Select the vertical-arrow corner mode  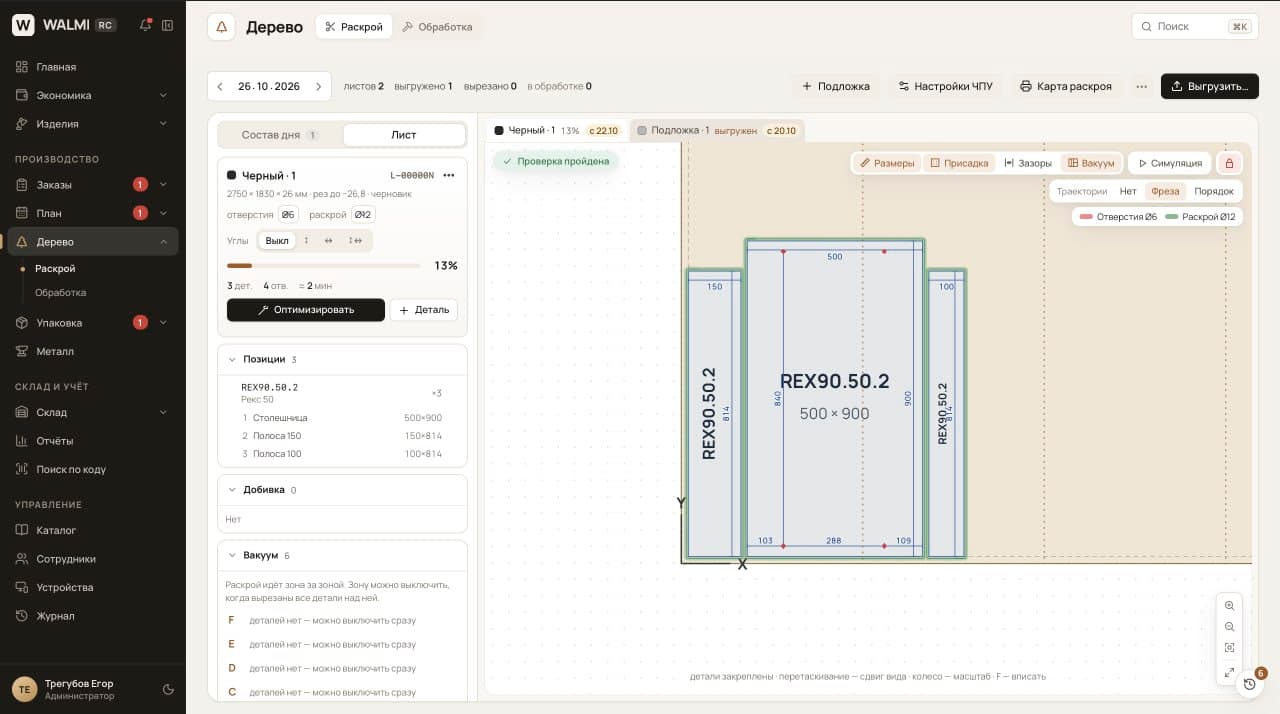[306, 241]
